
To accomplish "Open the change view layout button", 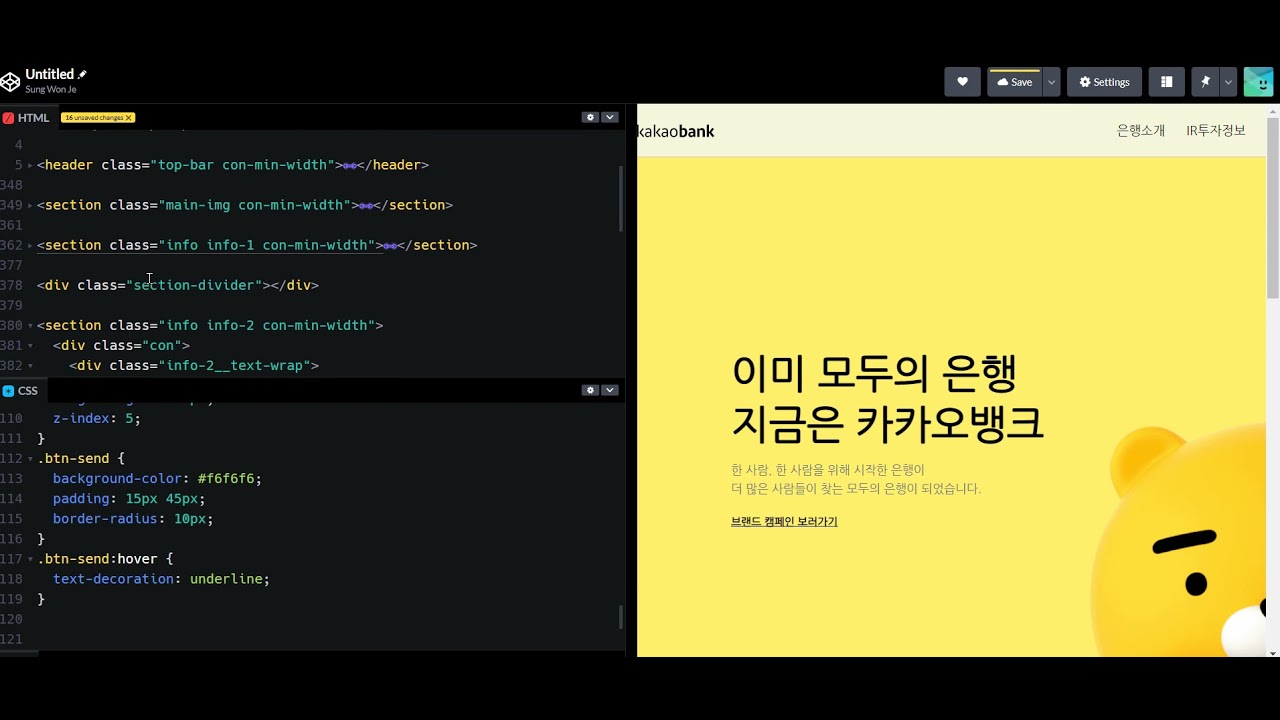I will click(x=1166, y=82).
